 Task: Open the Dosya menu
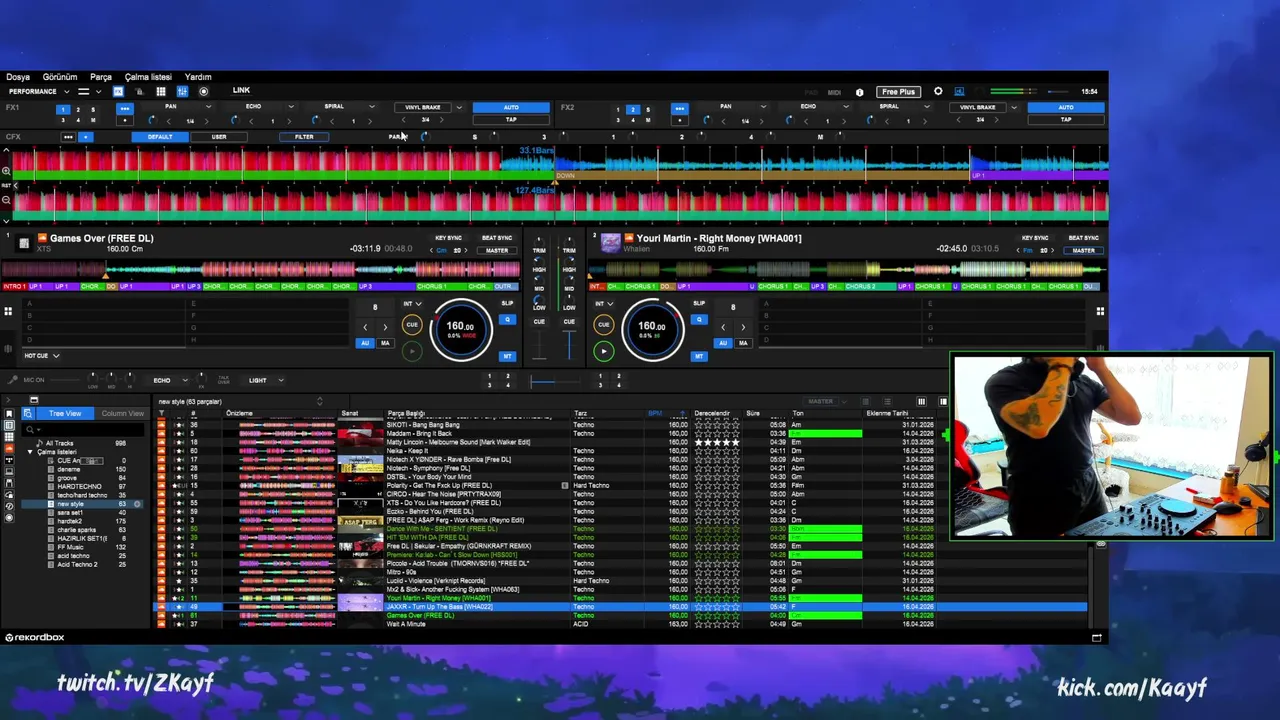[x=18, y=77]
